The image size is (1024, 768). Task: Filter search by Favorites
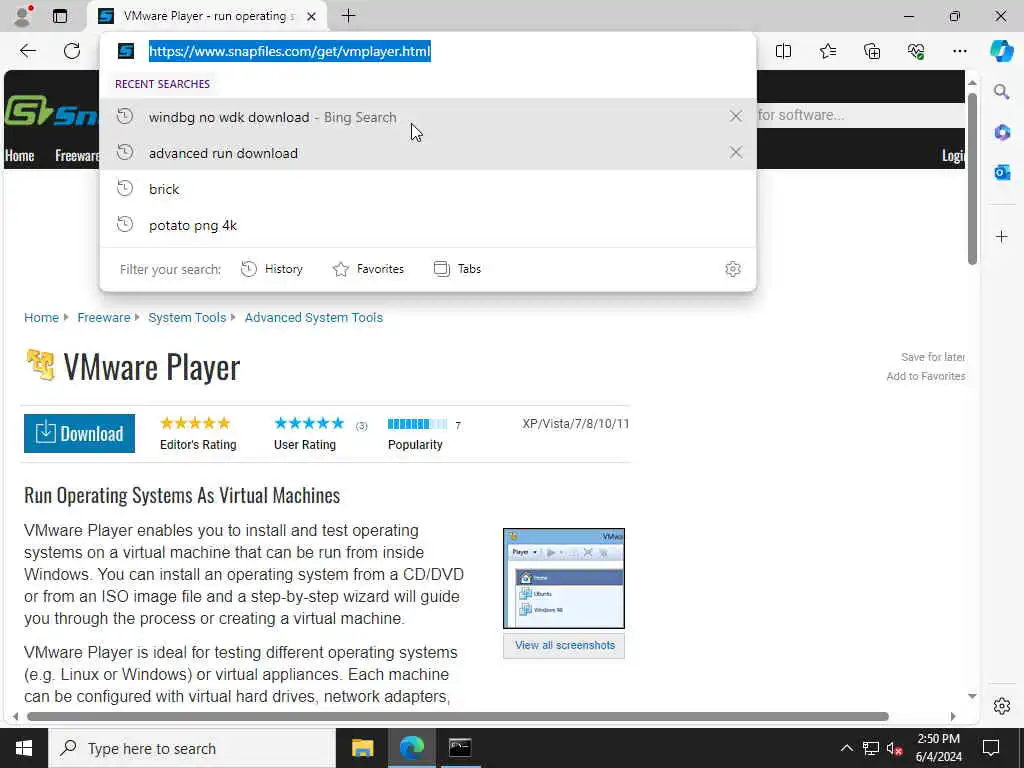[x=368, y=269]
